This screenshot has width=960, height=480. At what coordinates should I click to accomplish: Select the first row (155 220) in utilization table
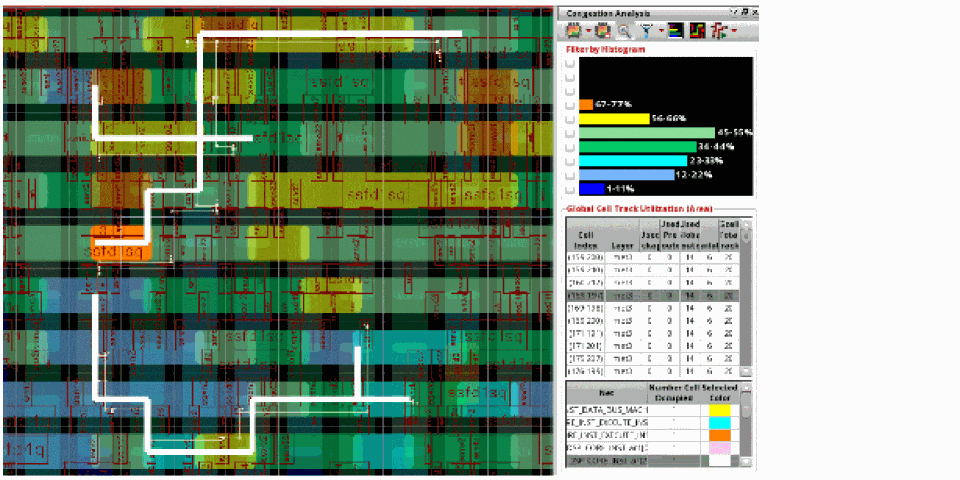pos(653,258)
